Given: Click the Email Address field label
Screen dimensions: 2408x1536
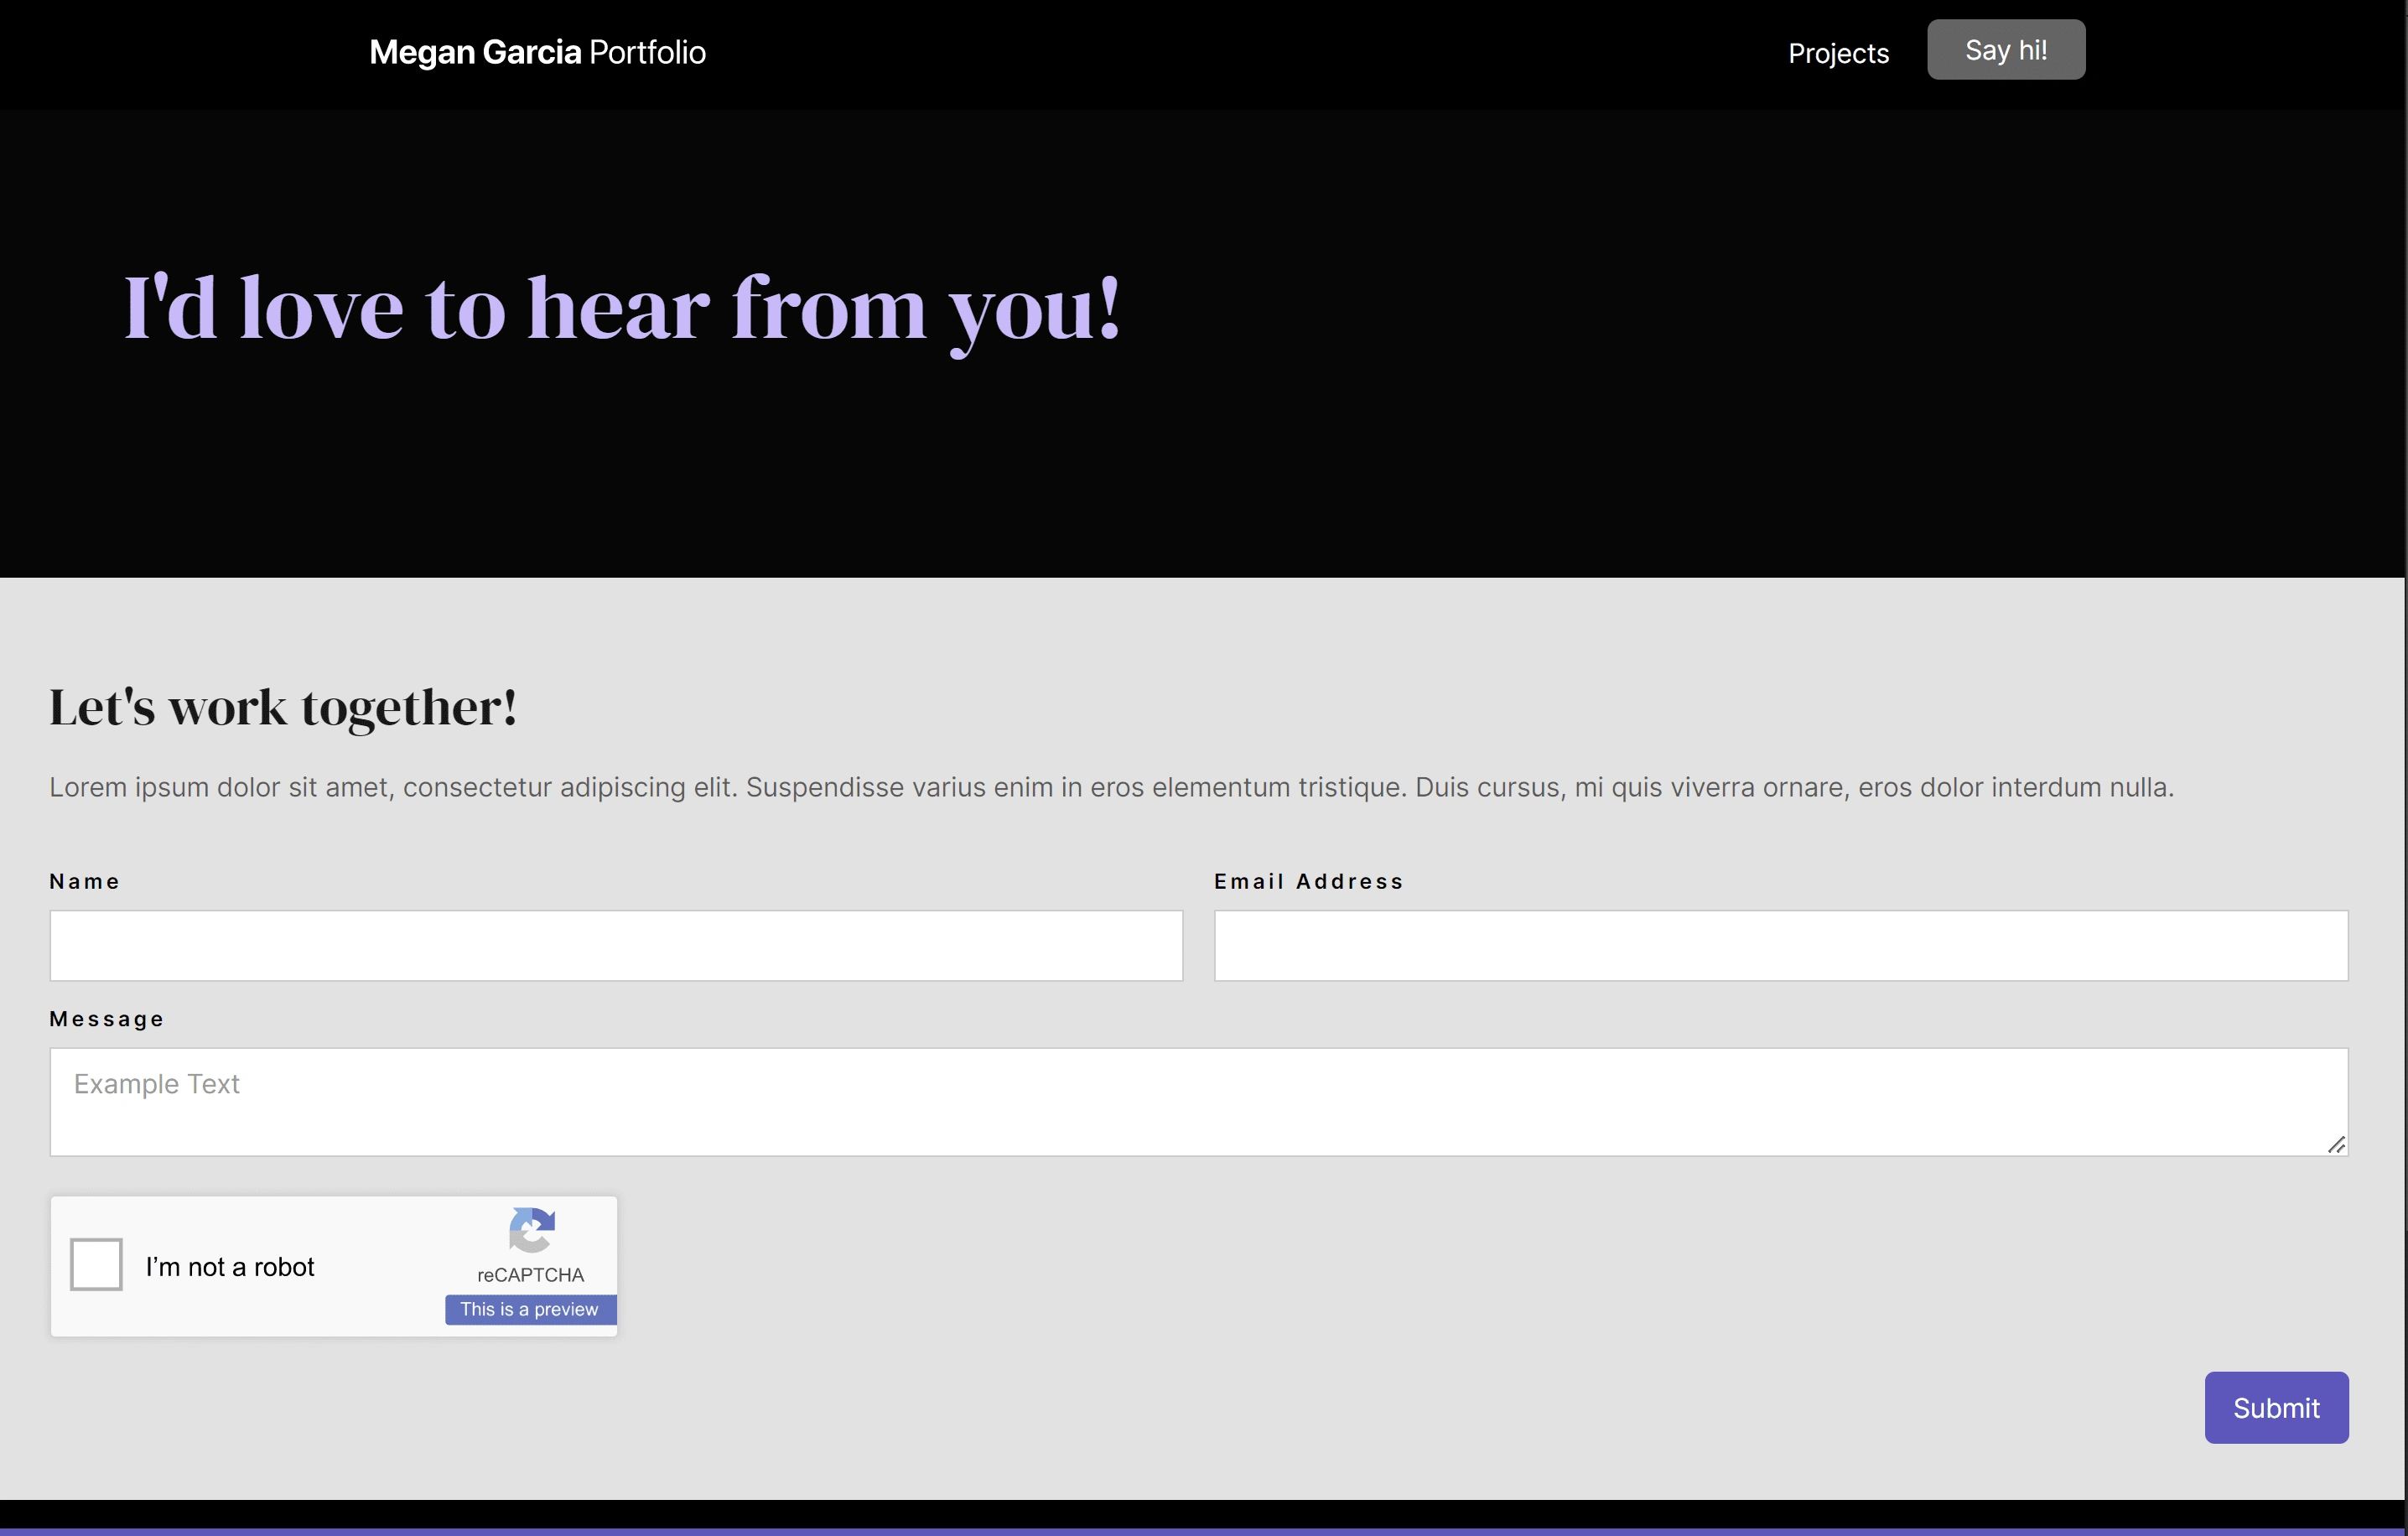Looking at the screenshot, I should coord(1309,881).
